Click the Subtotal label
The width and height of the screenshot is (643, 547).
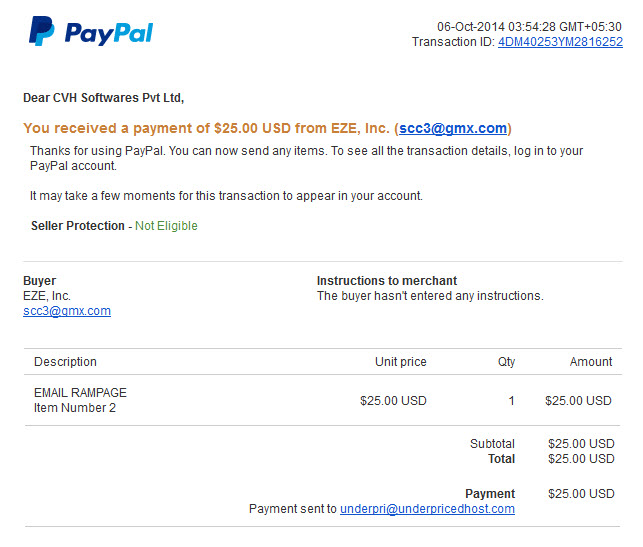[492, 444]
